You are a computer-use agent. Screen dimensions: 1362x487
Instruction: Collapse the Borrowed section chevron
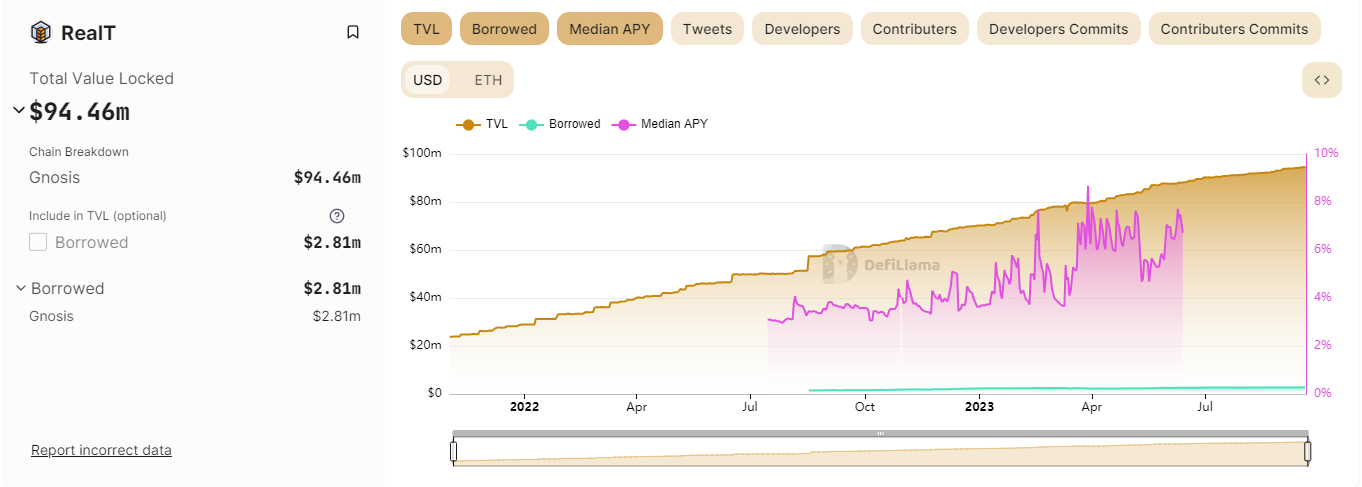click(20, 288)
